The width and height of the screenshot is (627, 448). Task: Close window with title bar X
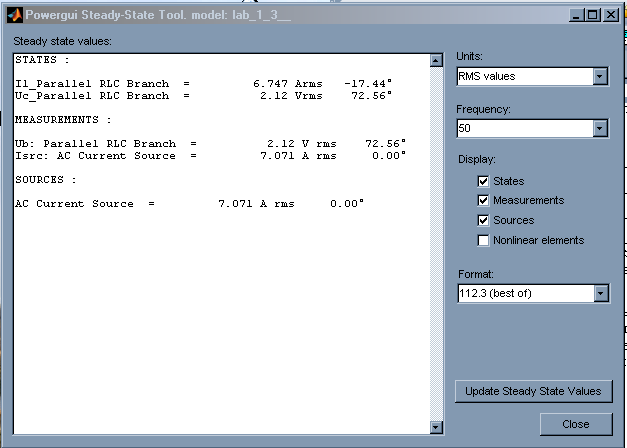611,15
